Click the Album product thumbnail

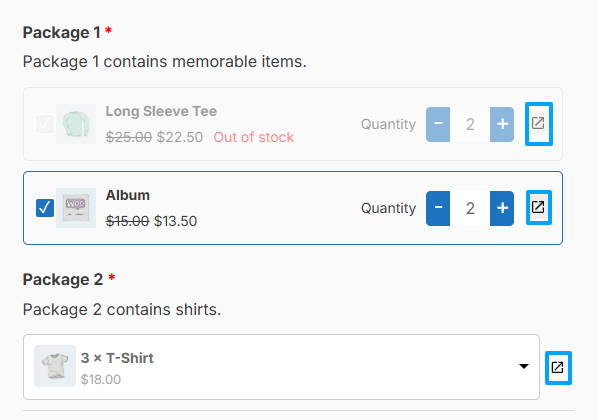coord(76,208)
